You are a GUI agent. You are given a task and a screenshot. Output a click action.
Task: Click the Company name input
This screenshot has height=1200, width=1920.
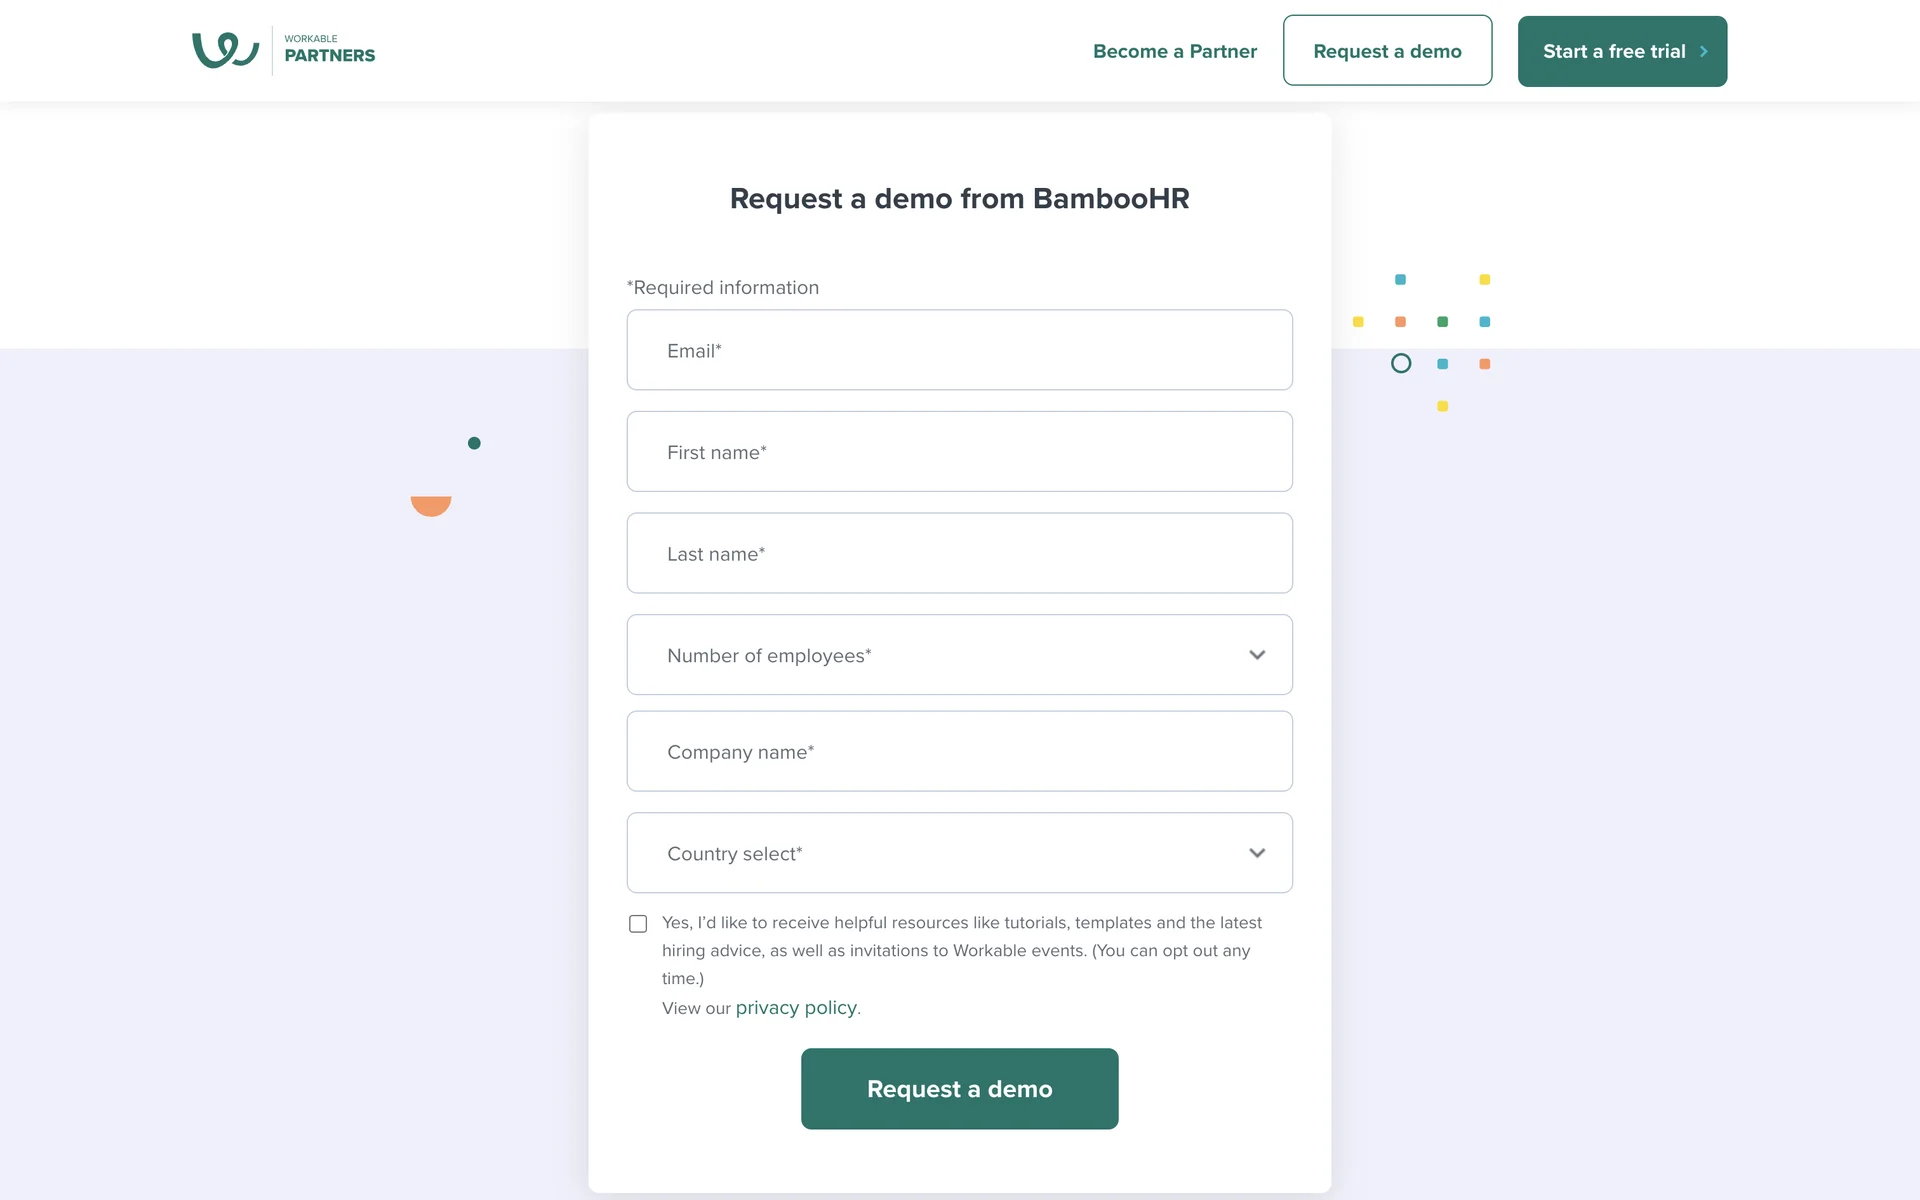coord(959,752)
